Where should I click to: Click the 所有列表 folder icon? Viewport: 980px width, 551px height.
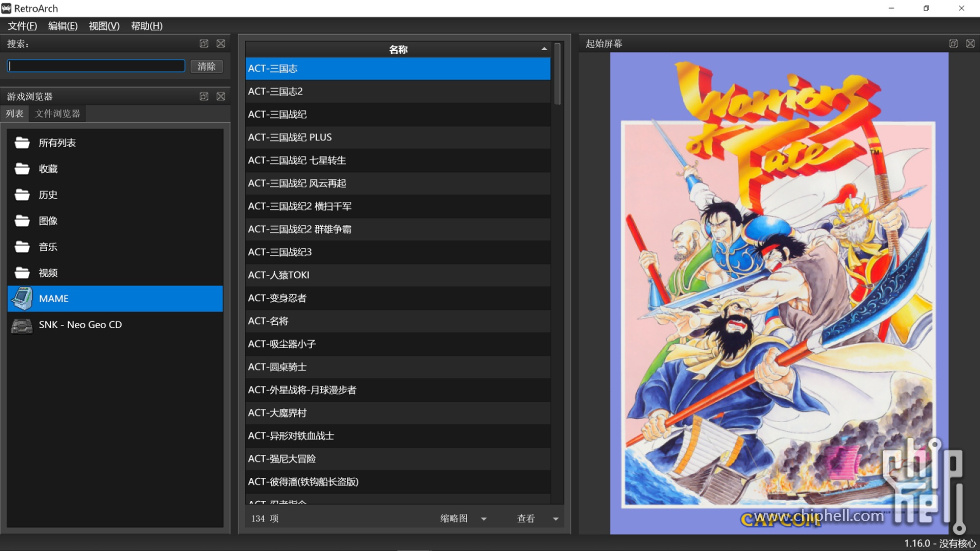22,142
